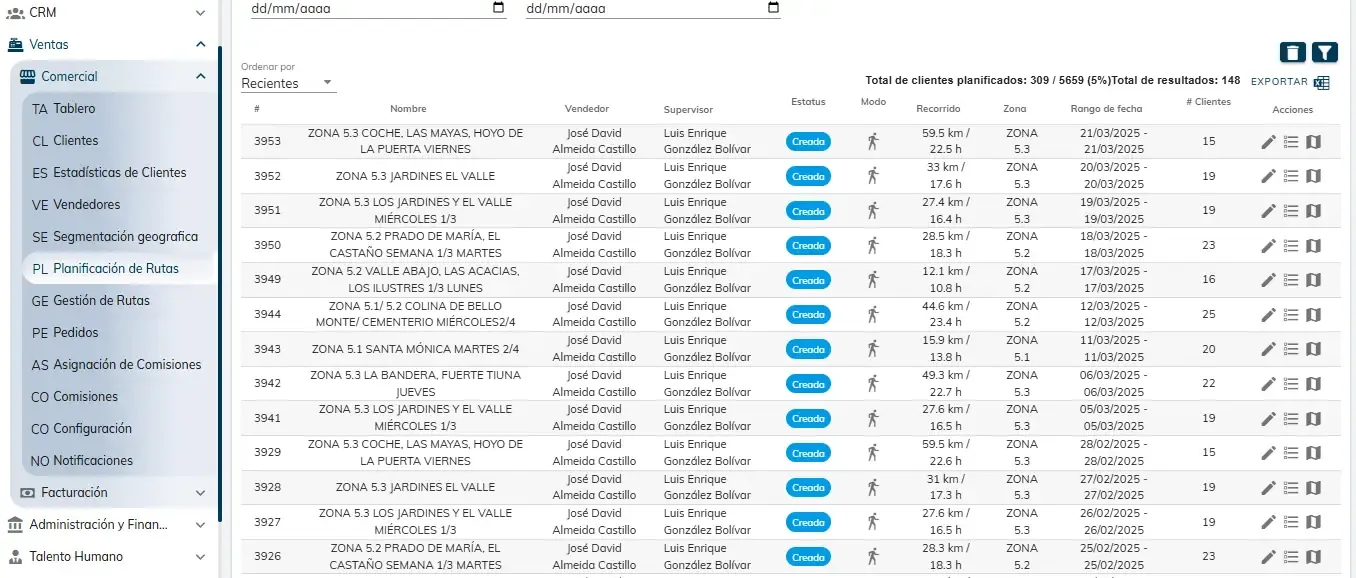Click the Excel export icon next to EXPORTAR
Screen dimensions: 1356x578
tap(1322, 81)
